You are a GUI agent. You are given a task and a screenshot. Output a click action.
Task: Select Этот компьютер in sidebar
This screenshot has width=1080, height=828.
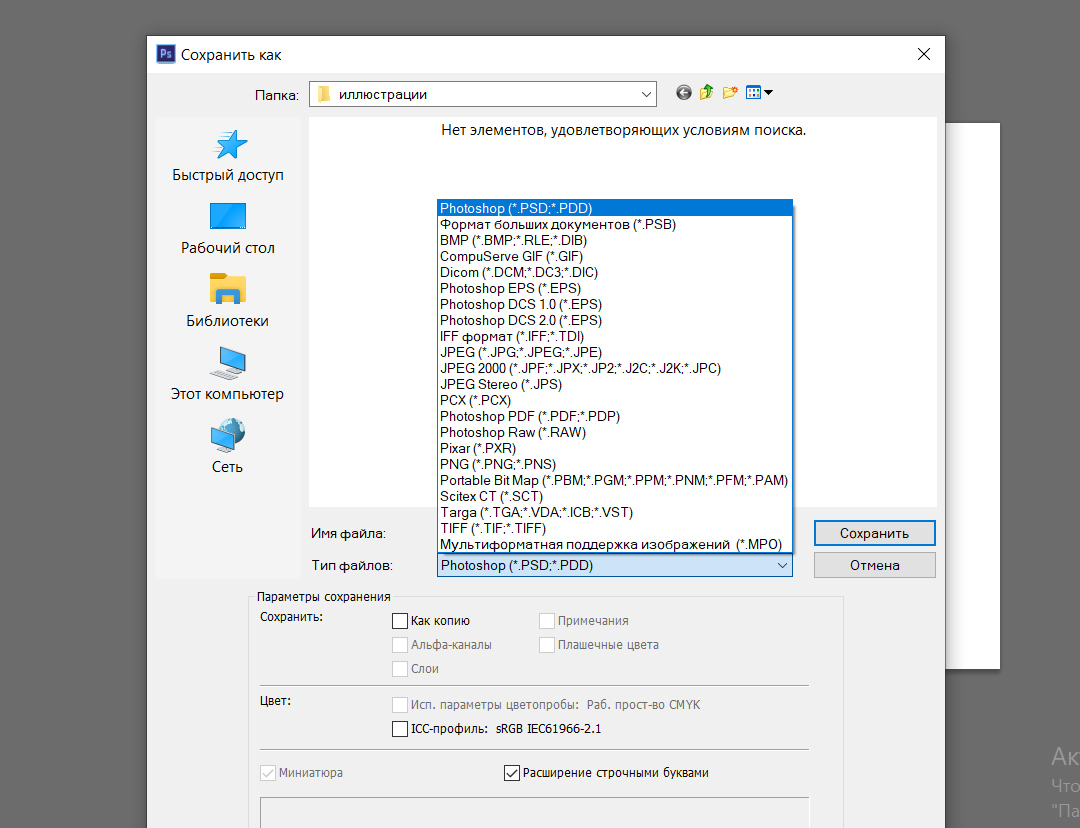pos(228,375)
